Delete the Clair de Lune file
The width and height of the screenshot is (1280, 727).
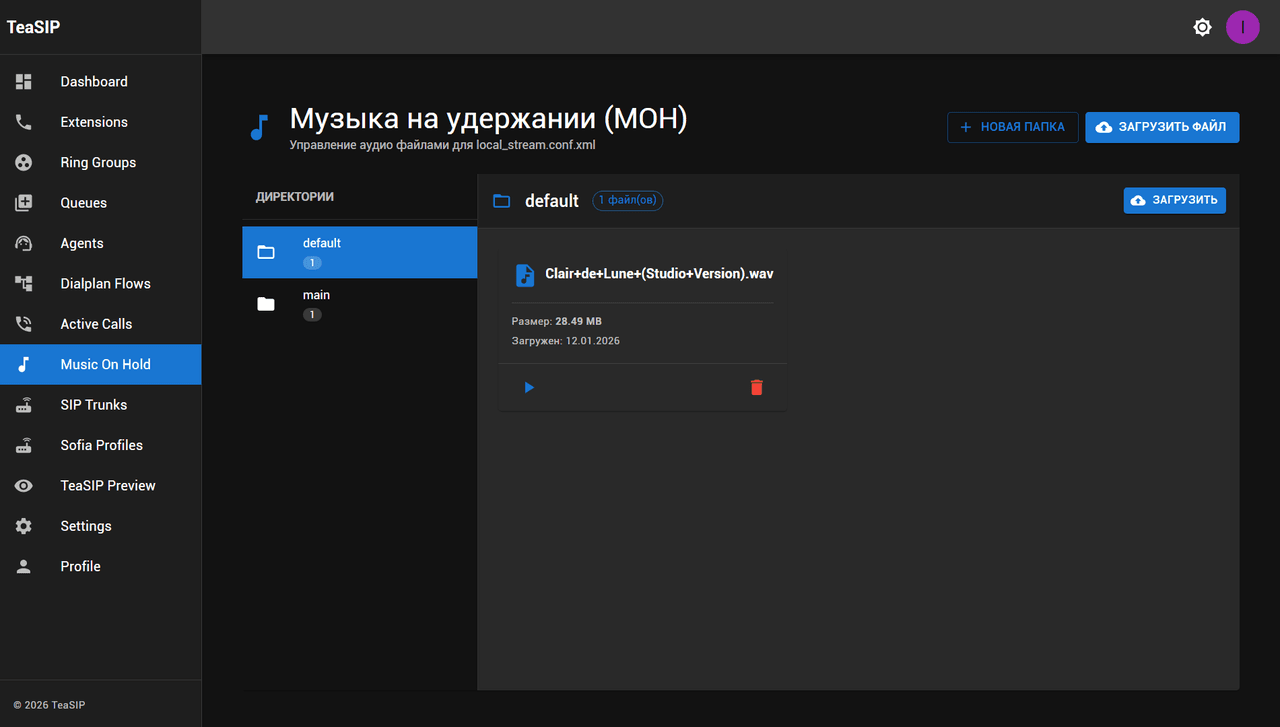pyautogui.click(x=757, y=387)
